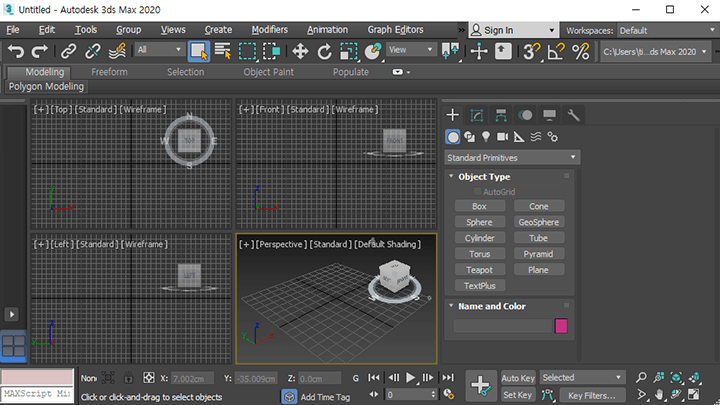Open the Modifiers menu
This screenshot has height=405, width=720.
click(270, 30)
